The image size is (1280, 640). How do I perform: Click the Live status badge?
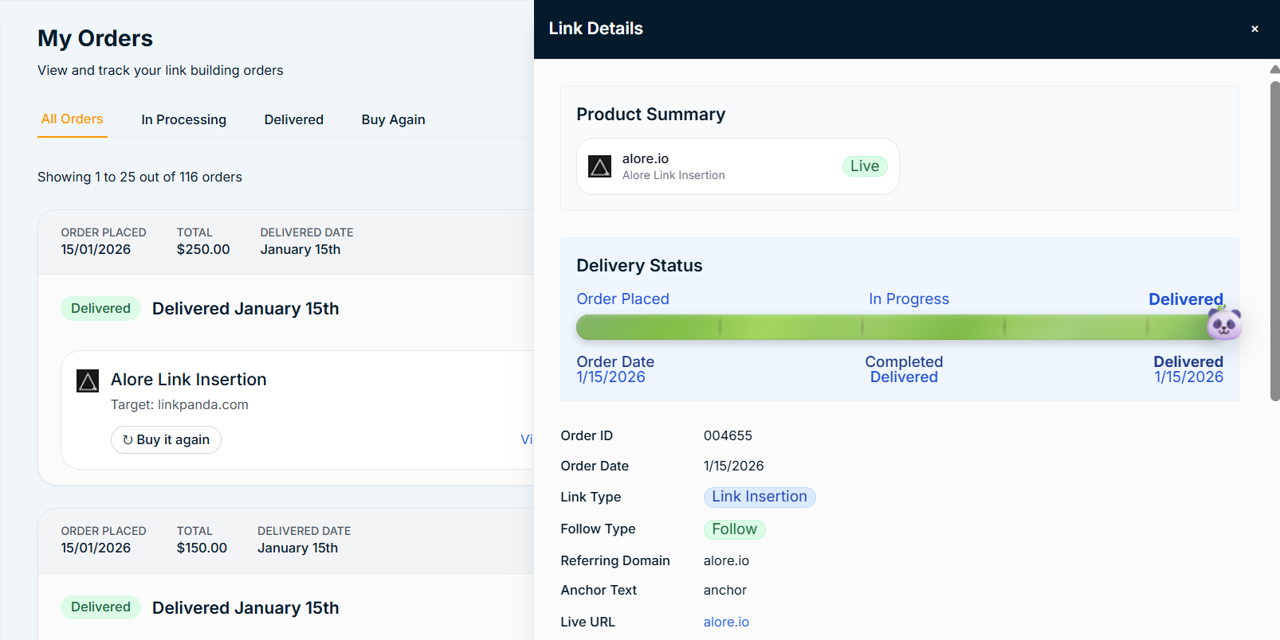tap(864, 166)
